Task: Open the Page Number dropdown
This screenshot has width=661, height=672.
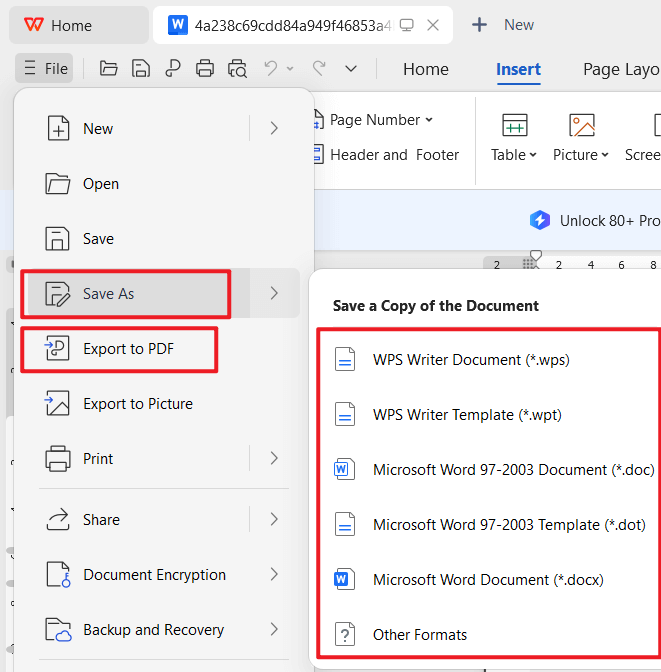Action: coord(380,120)
